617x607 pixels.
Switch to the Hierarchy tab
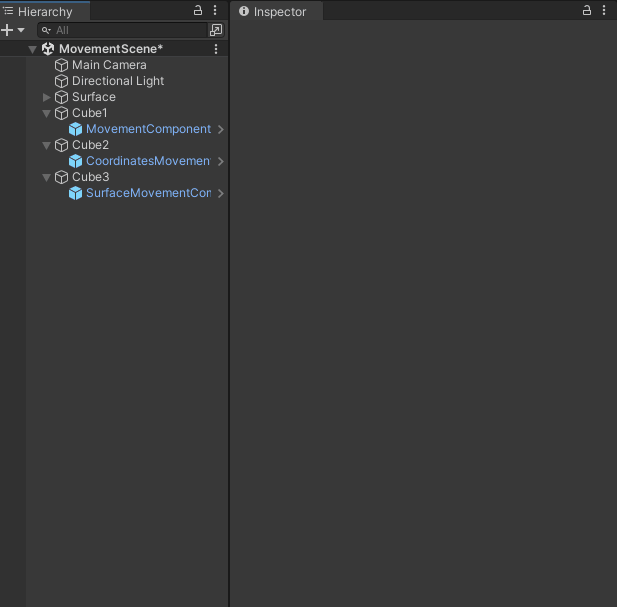pos(45,11)
